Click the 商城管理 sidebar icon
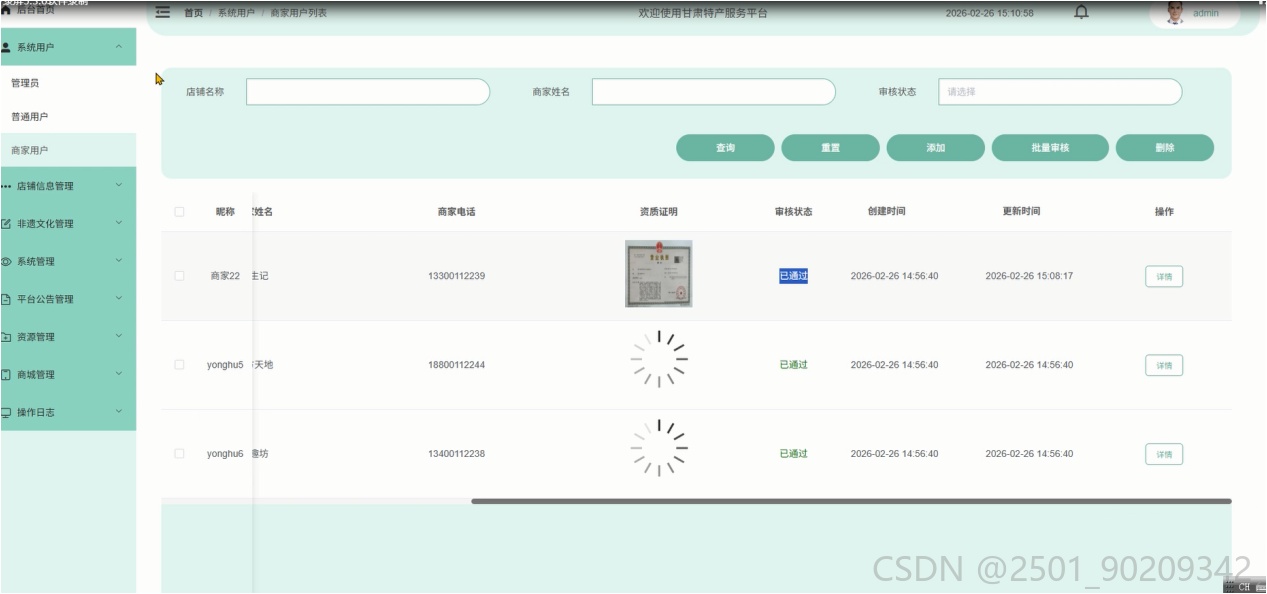Viewport: 1267px width, 594px height. (x=7, y=375)
